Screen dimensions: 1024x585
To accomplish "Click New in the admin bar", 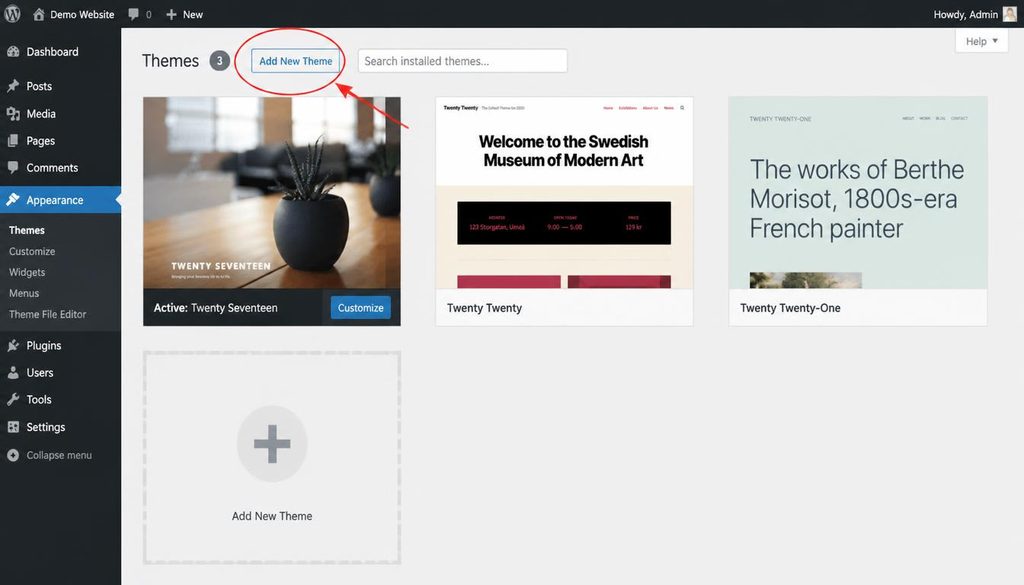I will click(x=193, y=14).
